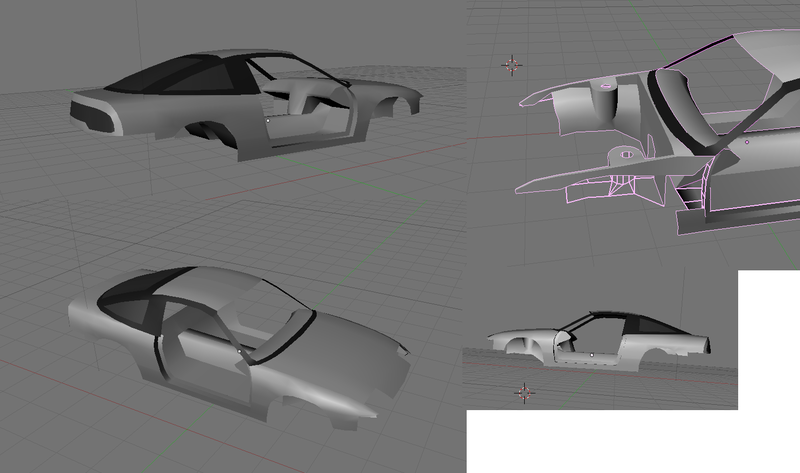This screenshot has width=800, height=473.
Task: Click upper strut tower mount in close-up
Action: 606,86
